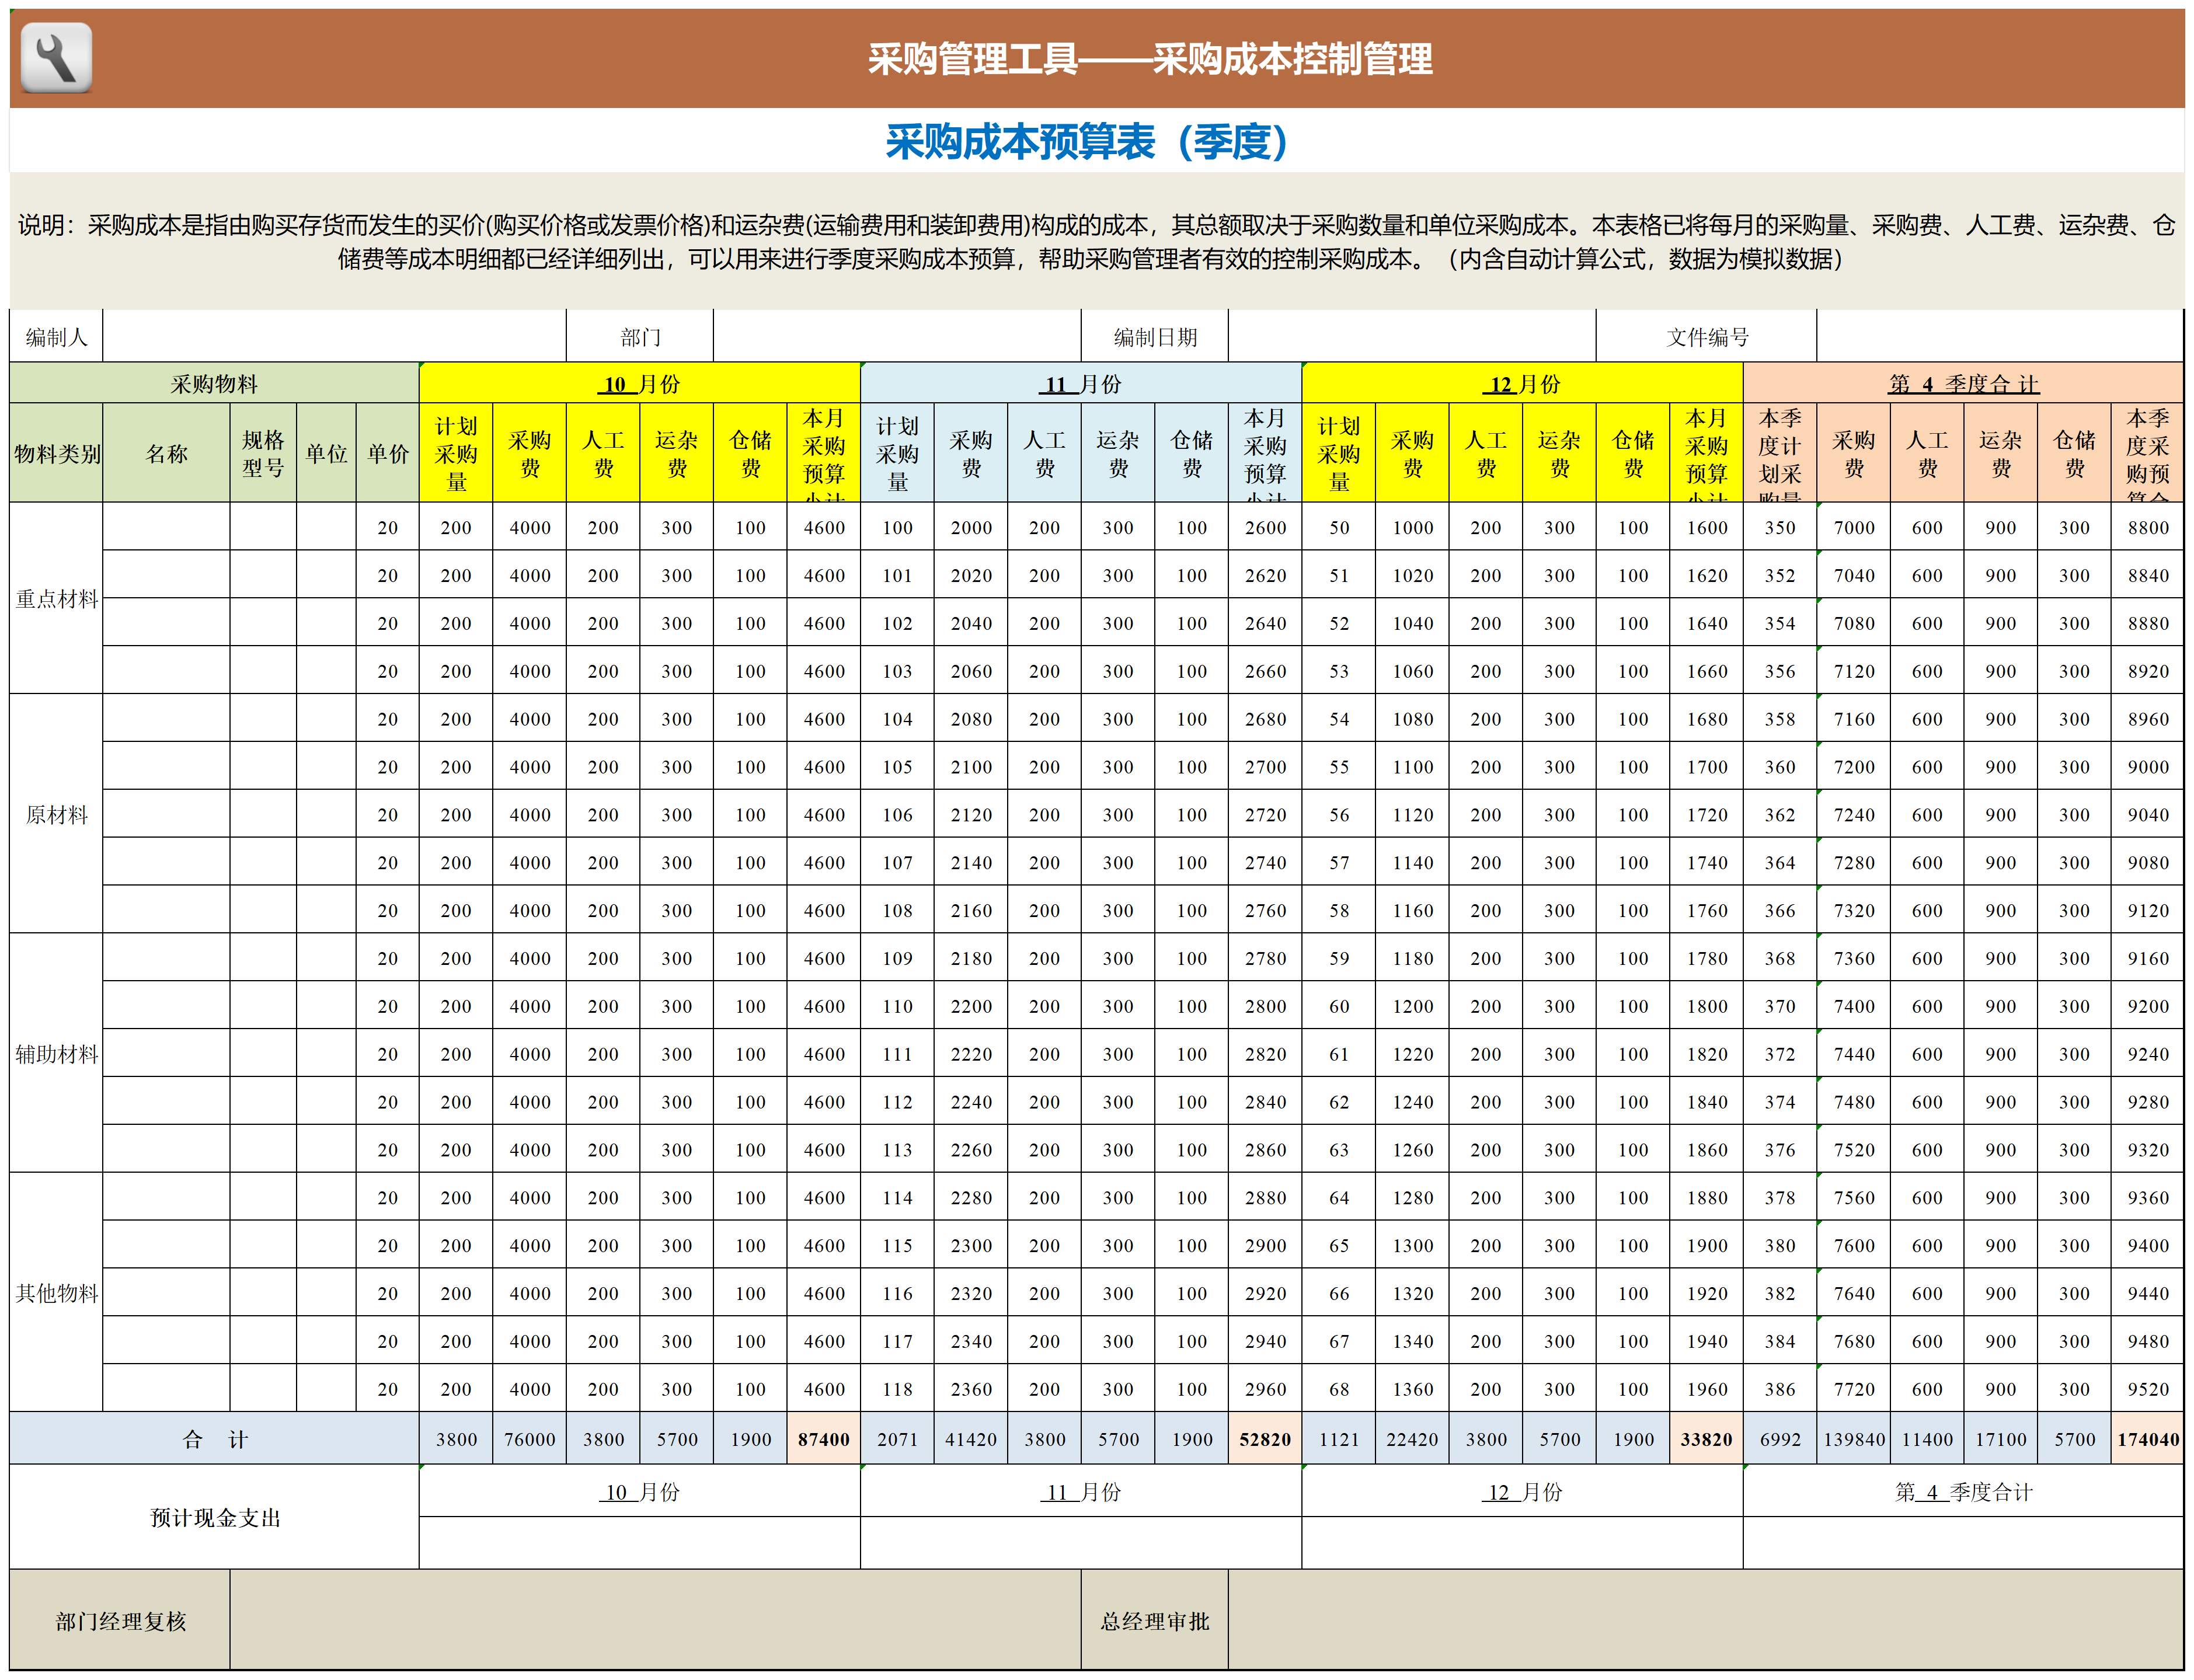Select the quarter grand total 174040
This screenshot has width=2194, height=1680.
tap(2147, 1438)
